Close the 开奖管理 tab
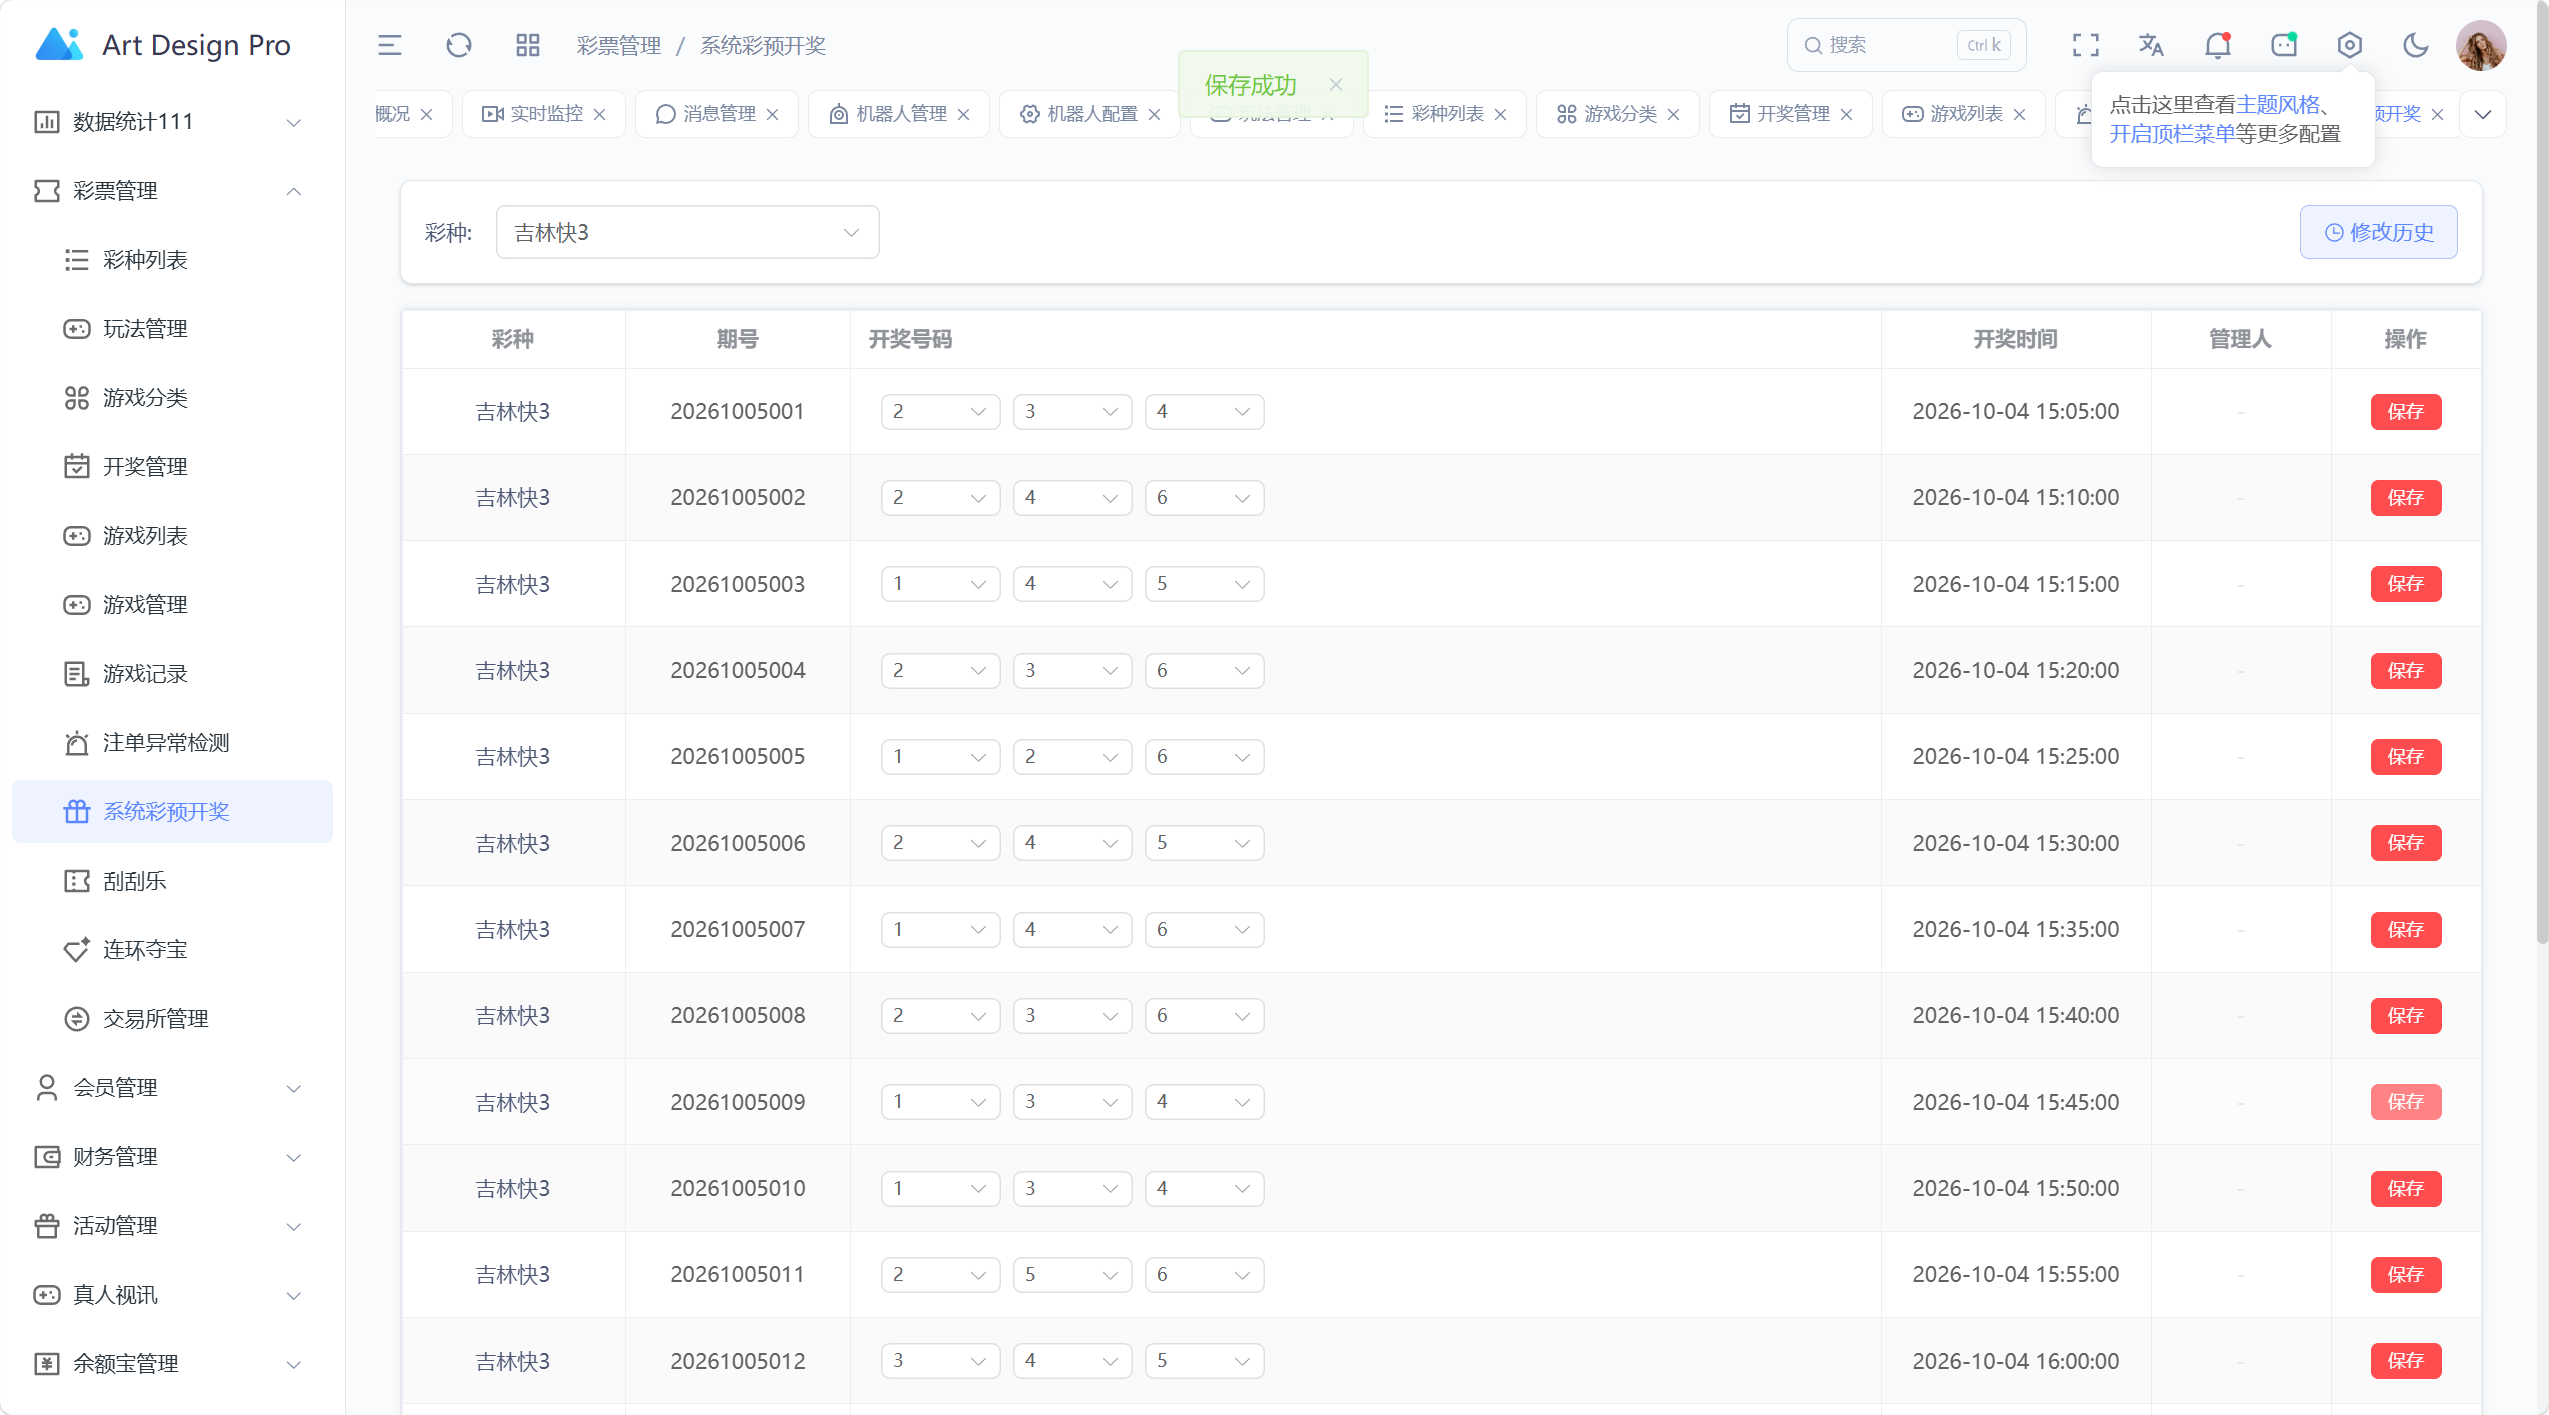Screen dimensions: 2549x1415 point(1846,114)
